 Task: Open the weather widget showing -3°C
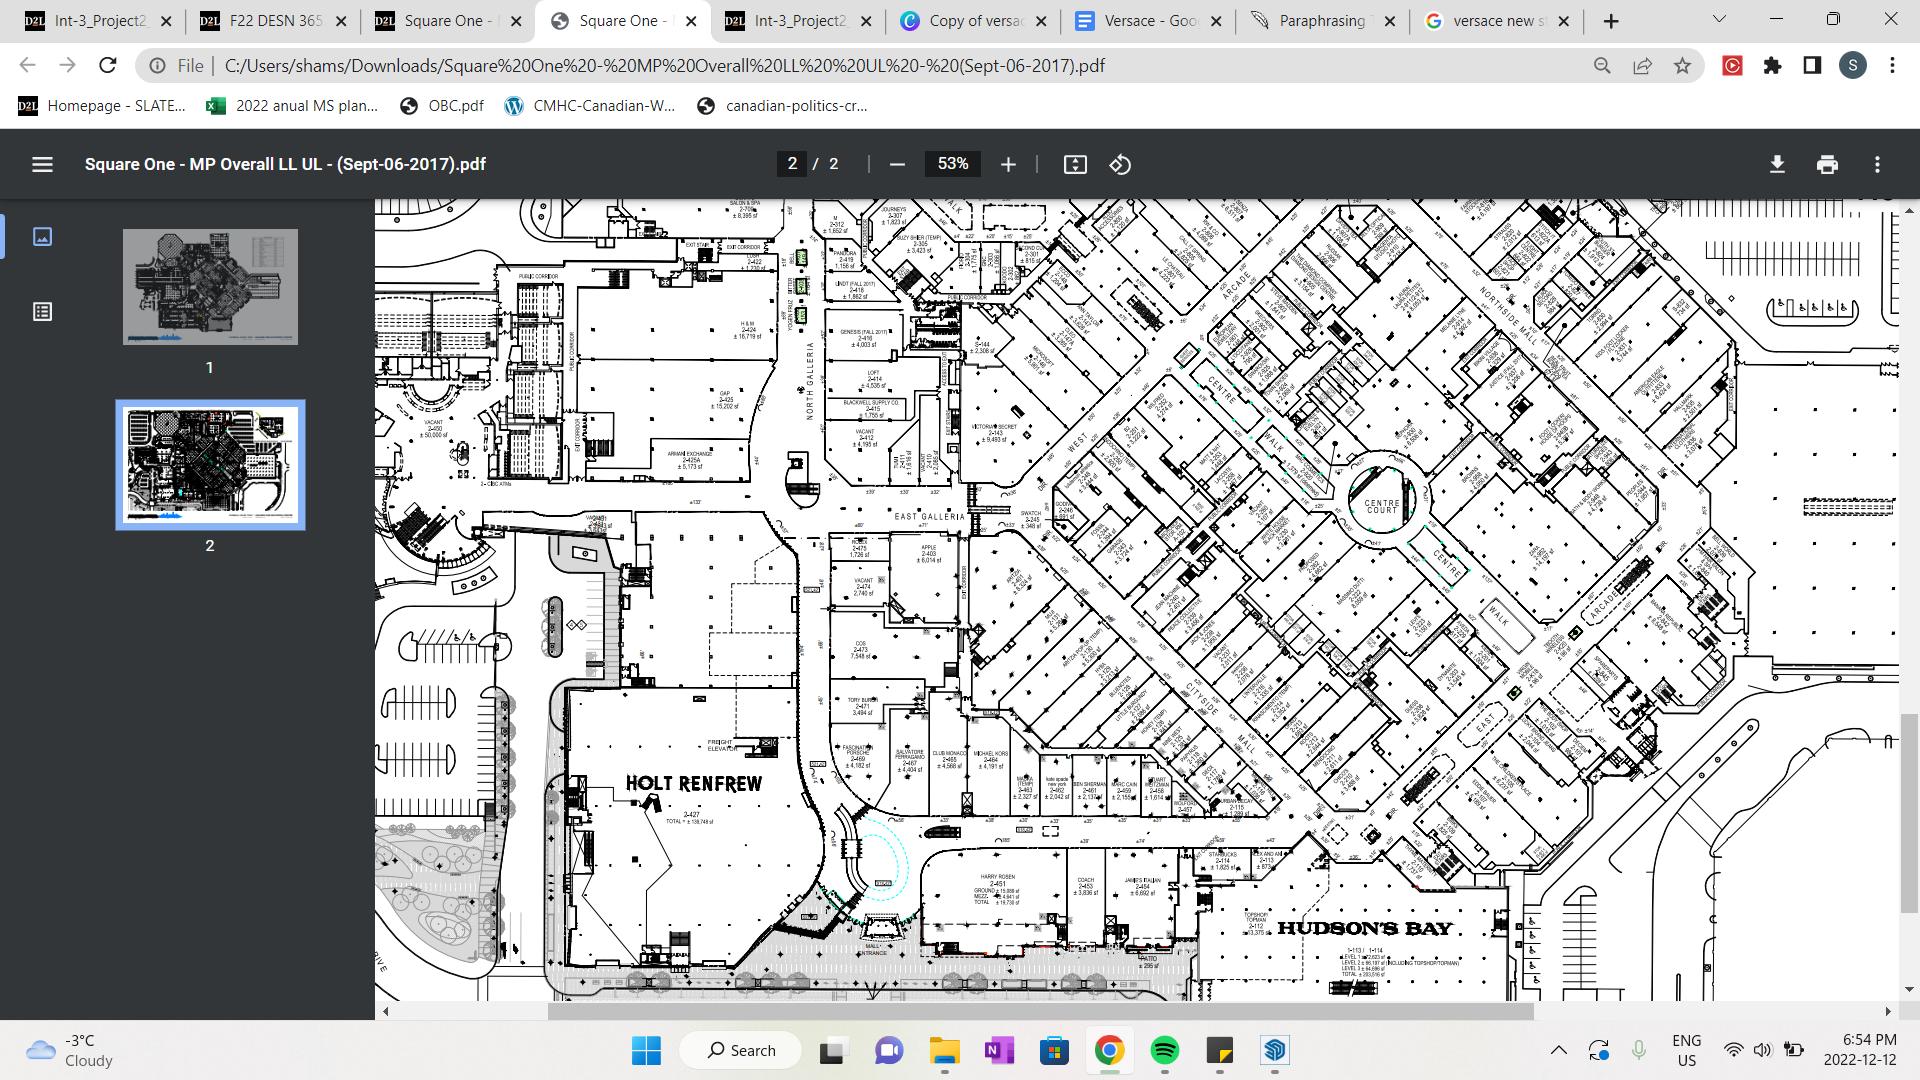(70, 1051)
